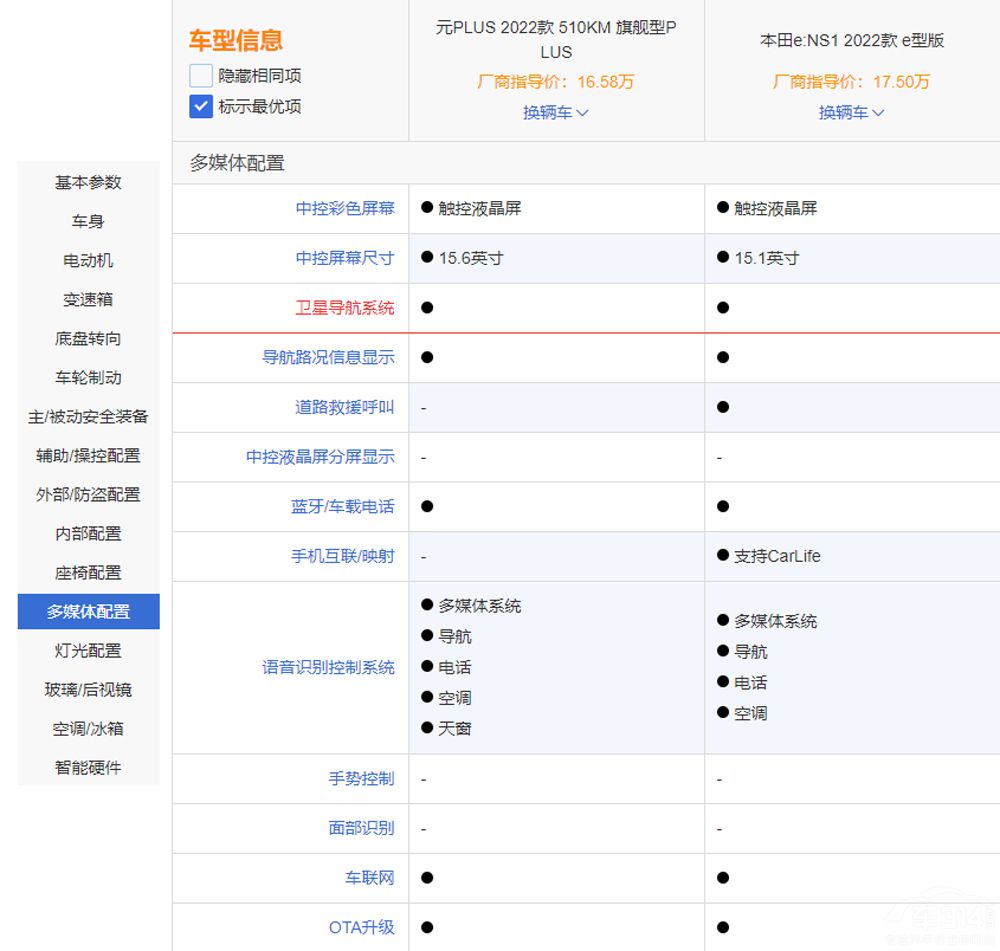Check the 隐藏相同项 checkbox
1000x951 pixels.
pos(201,76)
